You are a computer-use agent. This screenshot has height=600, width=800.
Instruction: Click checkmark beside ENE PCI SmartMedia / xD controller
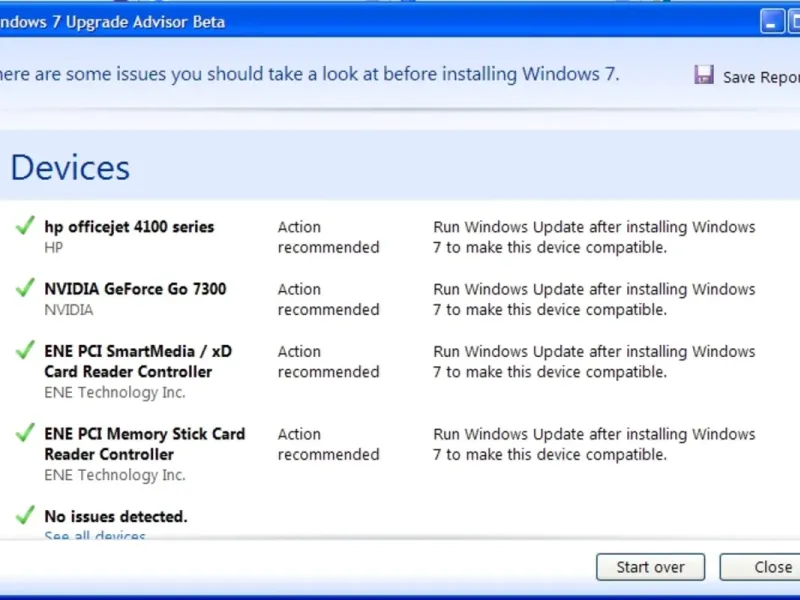tap(26, 351)
